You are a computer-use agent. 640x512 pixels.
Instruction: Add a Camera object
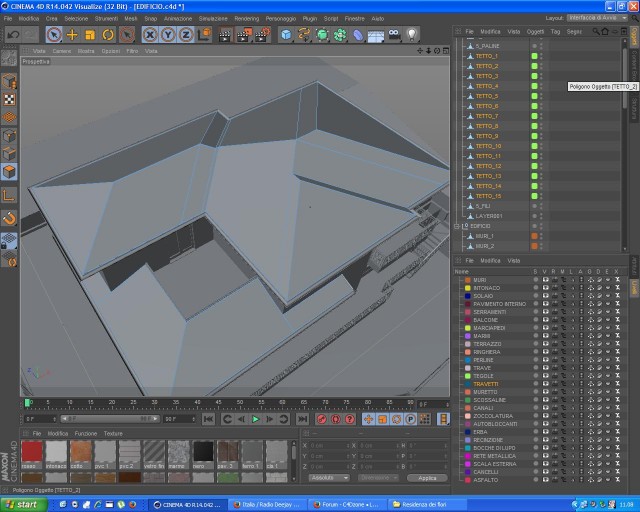(394, 35)
